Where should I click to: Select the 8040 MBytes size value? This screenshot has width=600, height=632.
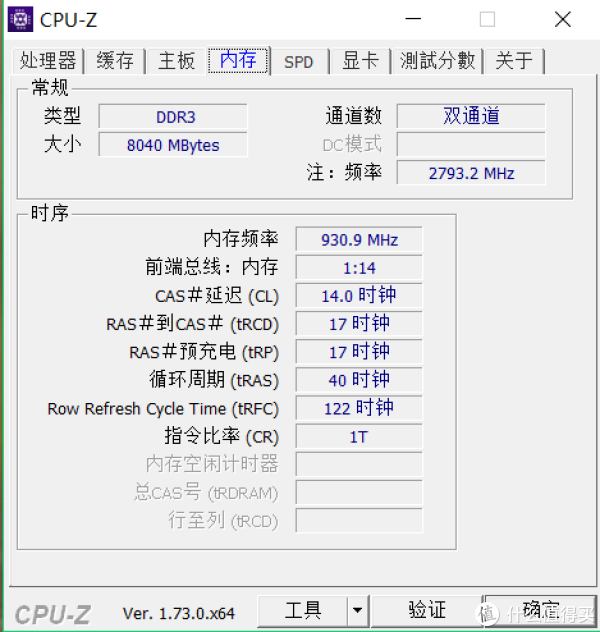[173, 145]
